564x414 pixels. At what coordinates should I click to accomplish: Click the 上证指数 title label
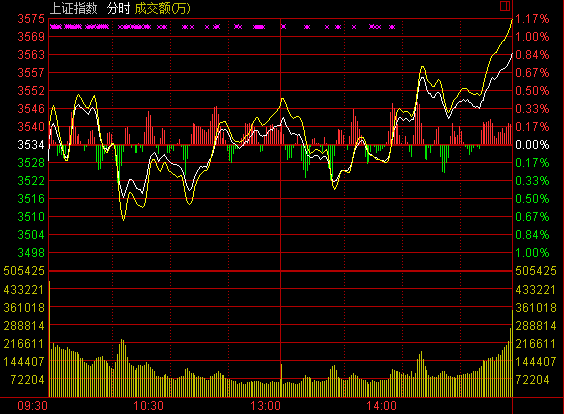tap(73, 8)
